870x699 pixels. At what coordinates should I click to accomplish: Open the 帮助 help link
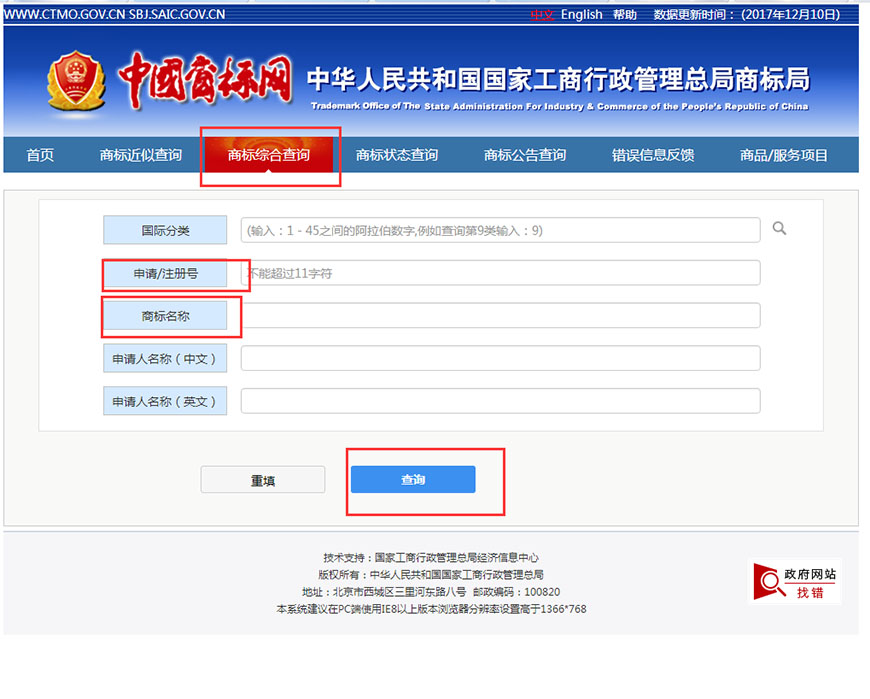tap(625, 15)
